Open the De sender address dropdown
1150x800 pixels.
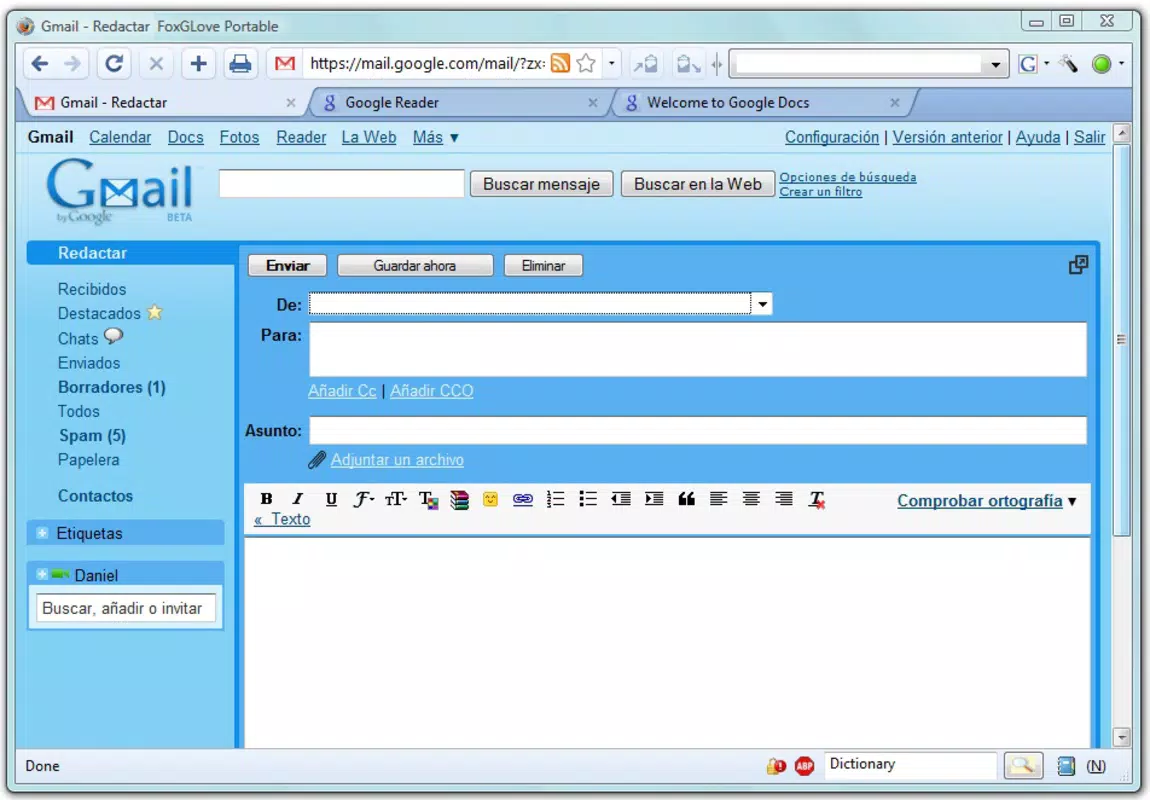click(x=762, y=304)
